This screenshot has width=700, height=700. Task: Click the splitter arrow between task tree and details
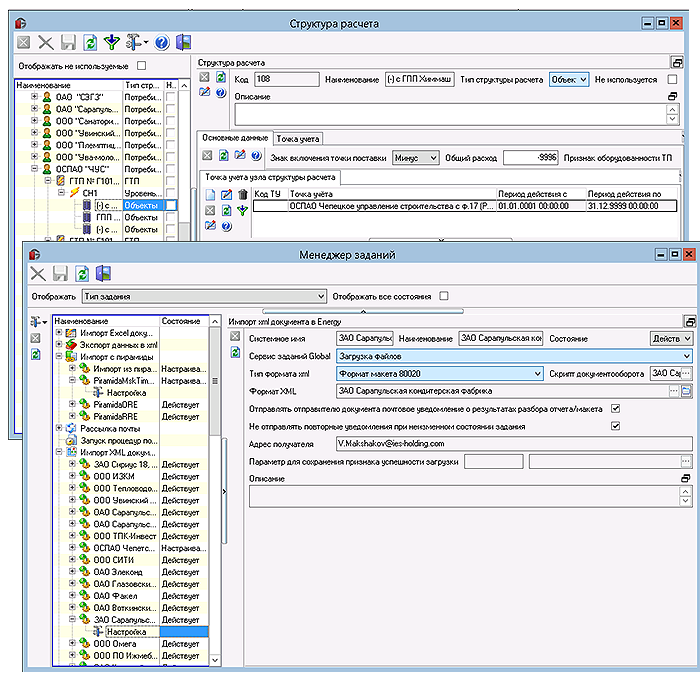click(224, 491)
